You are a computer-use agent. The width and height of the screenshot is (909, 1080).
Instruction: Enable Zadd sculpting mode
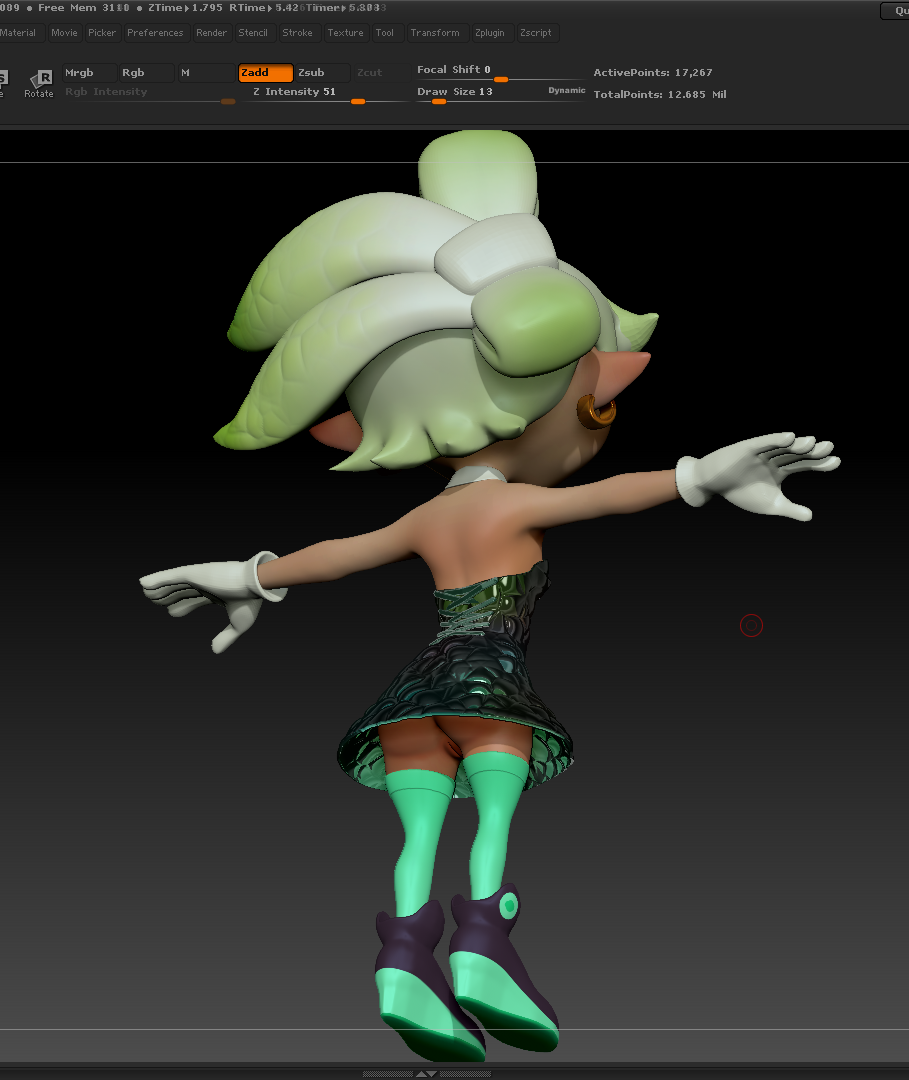(265, 73)
